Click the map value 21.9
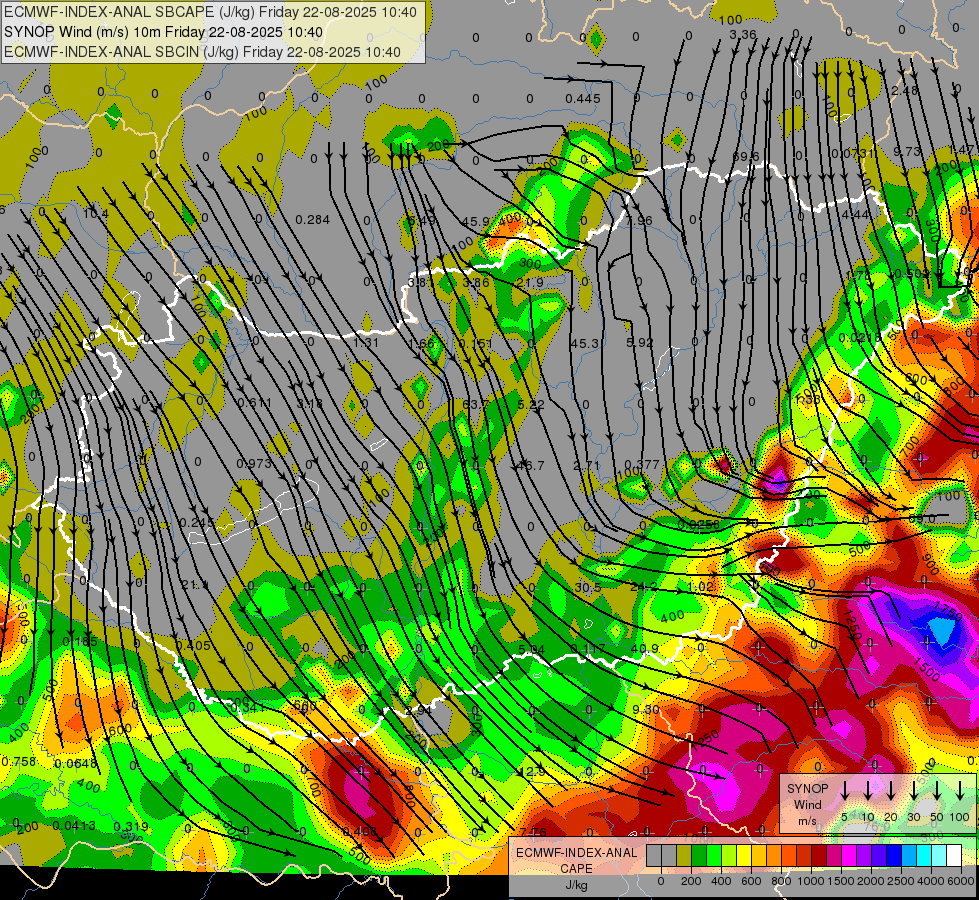The height and width of the screenshot is (900, 979). pyautogui.click(x=530, y=284)
